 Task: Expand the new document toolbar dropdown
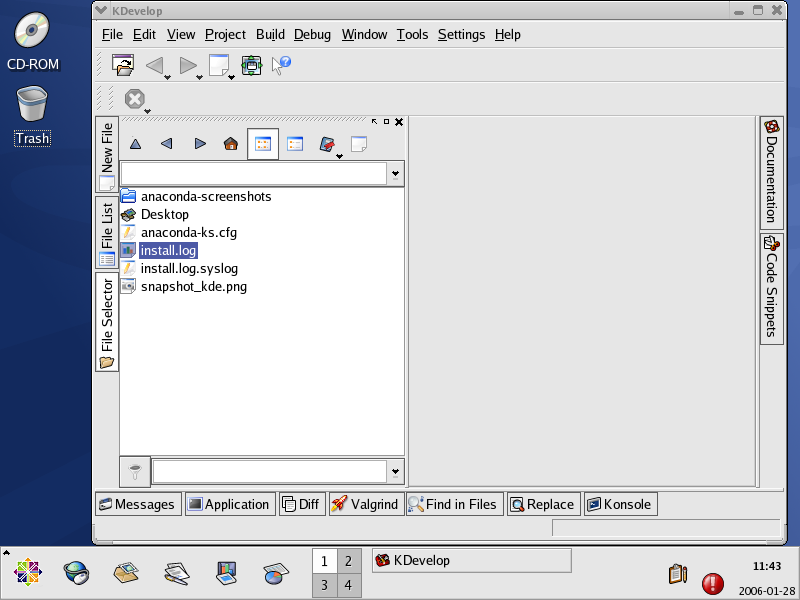click(x=231, y=76)
